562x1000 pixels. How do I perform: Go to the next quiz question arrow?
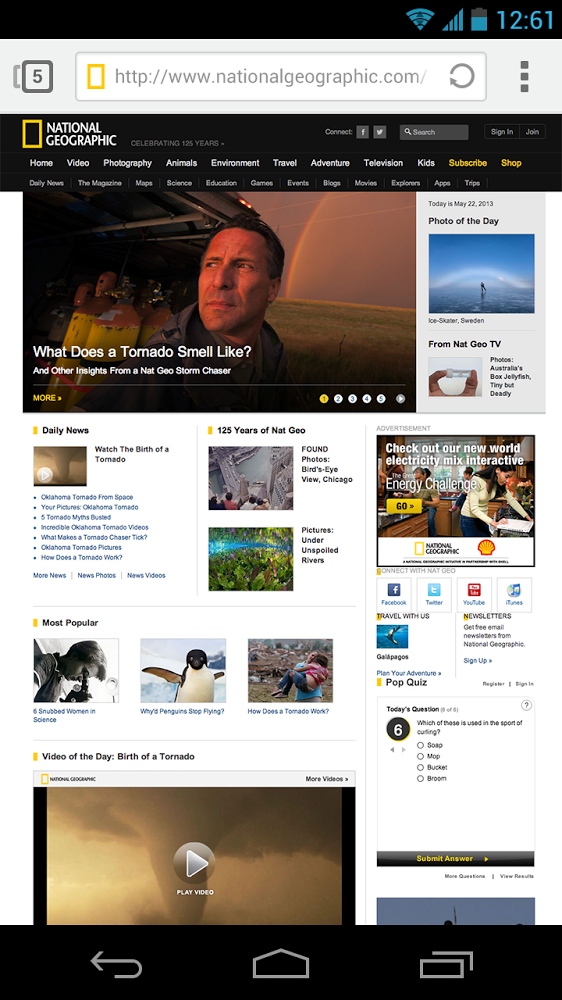[x=404, y=749]
